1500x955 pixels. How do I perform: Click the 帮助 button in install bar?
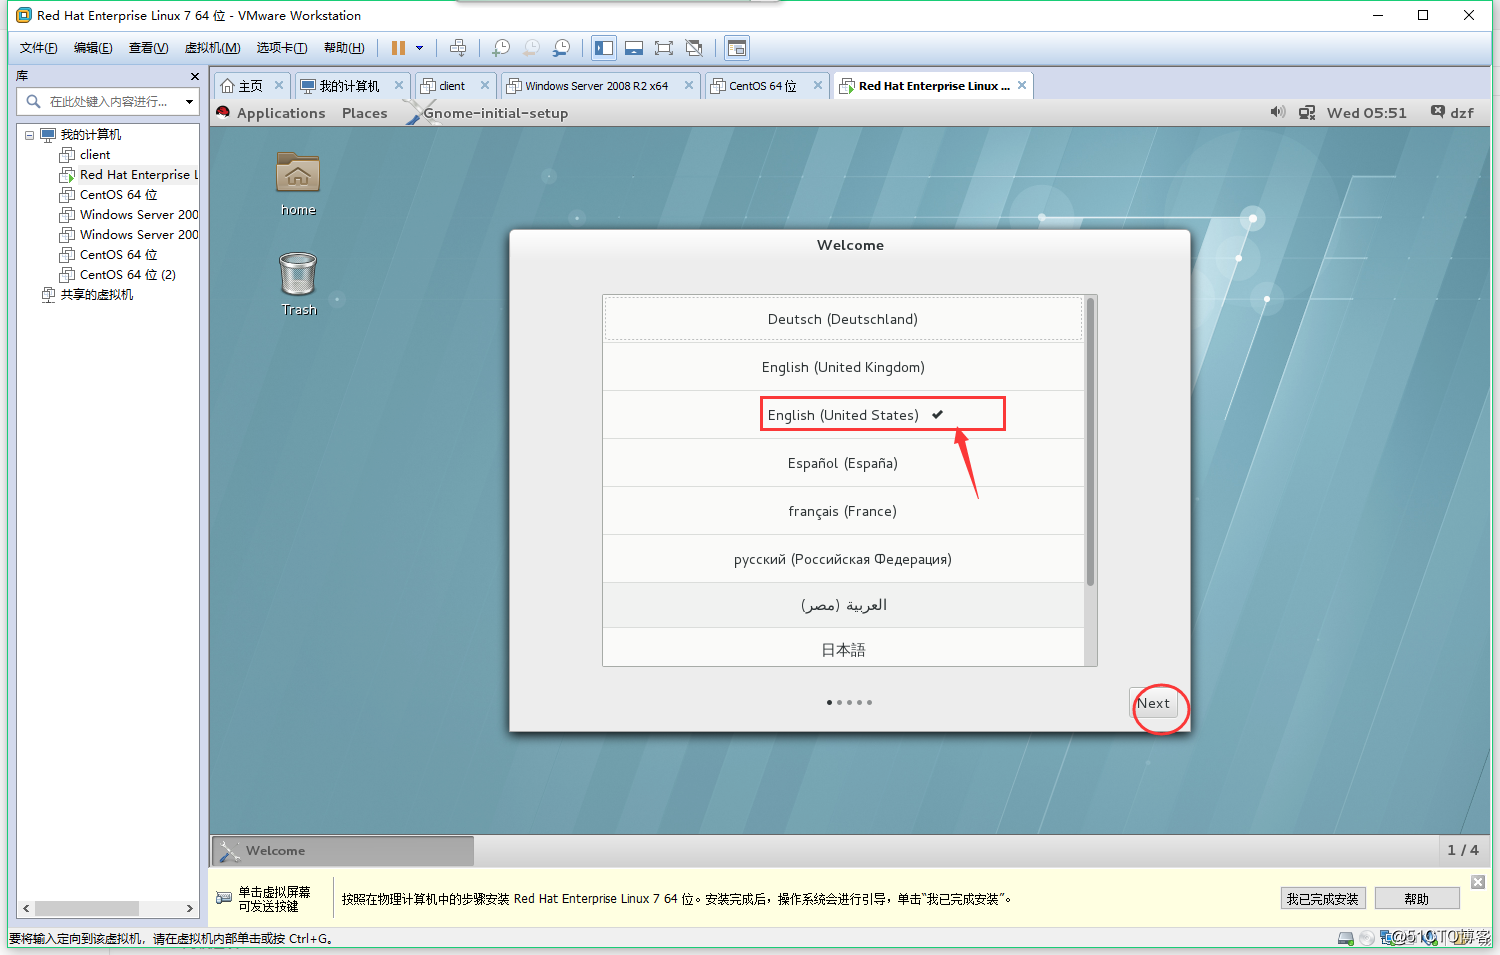click(x=1417, y=899)
